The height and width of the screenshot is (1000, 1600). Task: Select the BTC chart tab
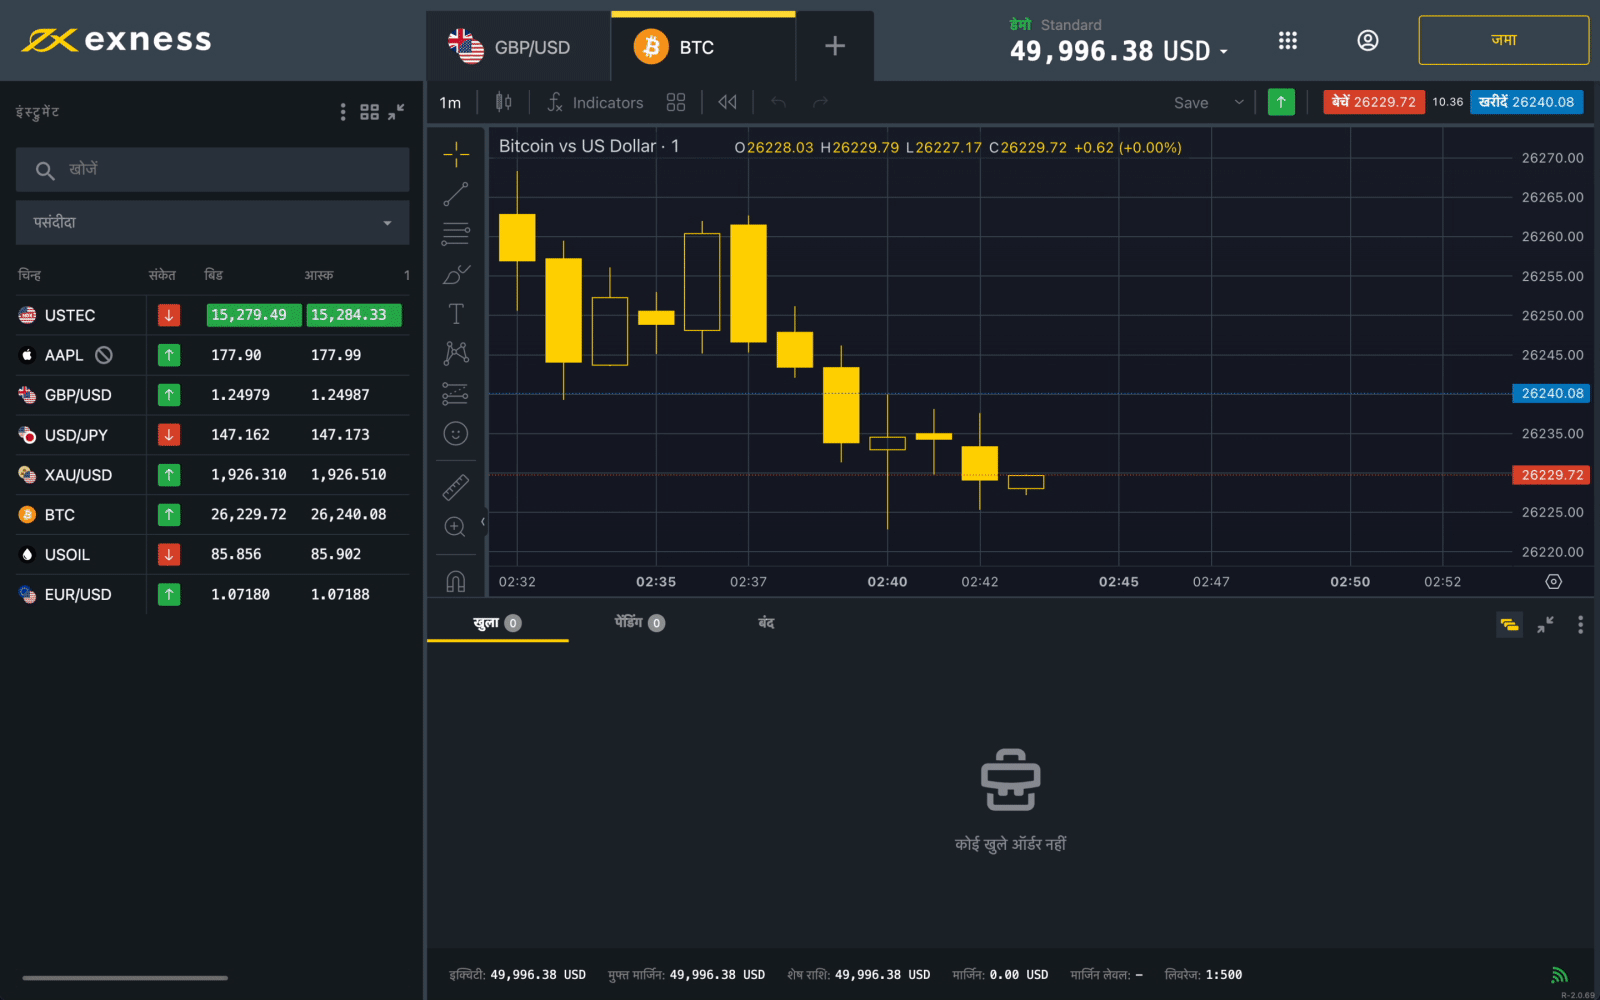[x=703, y=47]
